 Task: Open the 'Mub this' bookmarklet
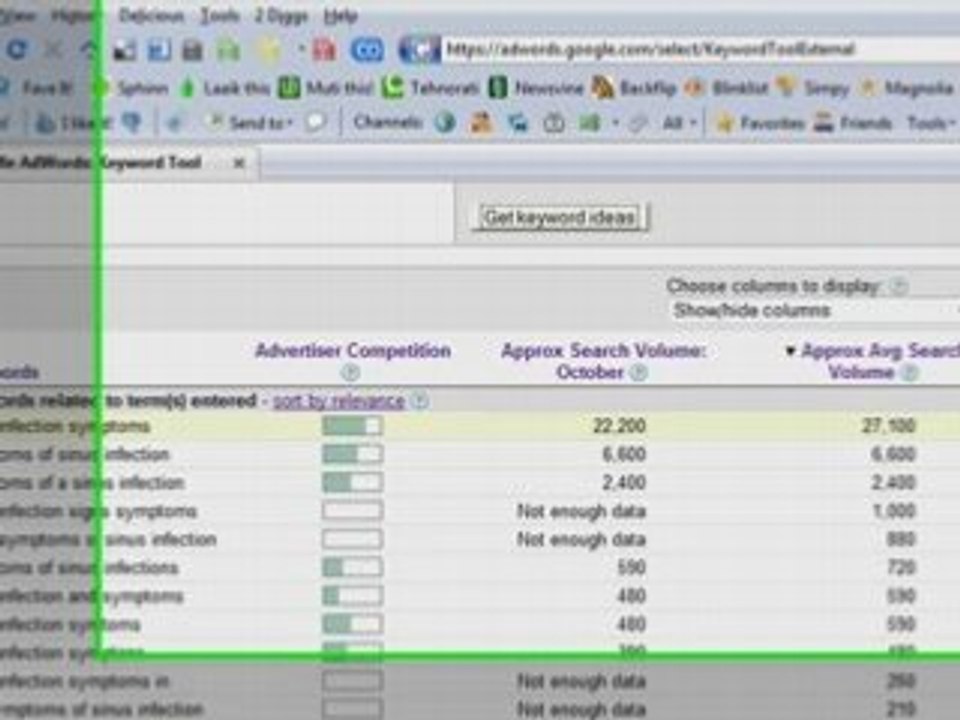[x=325, y=88]
